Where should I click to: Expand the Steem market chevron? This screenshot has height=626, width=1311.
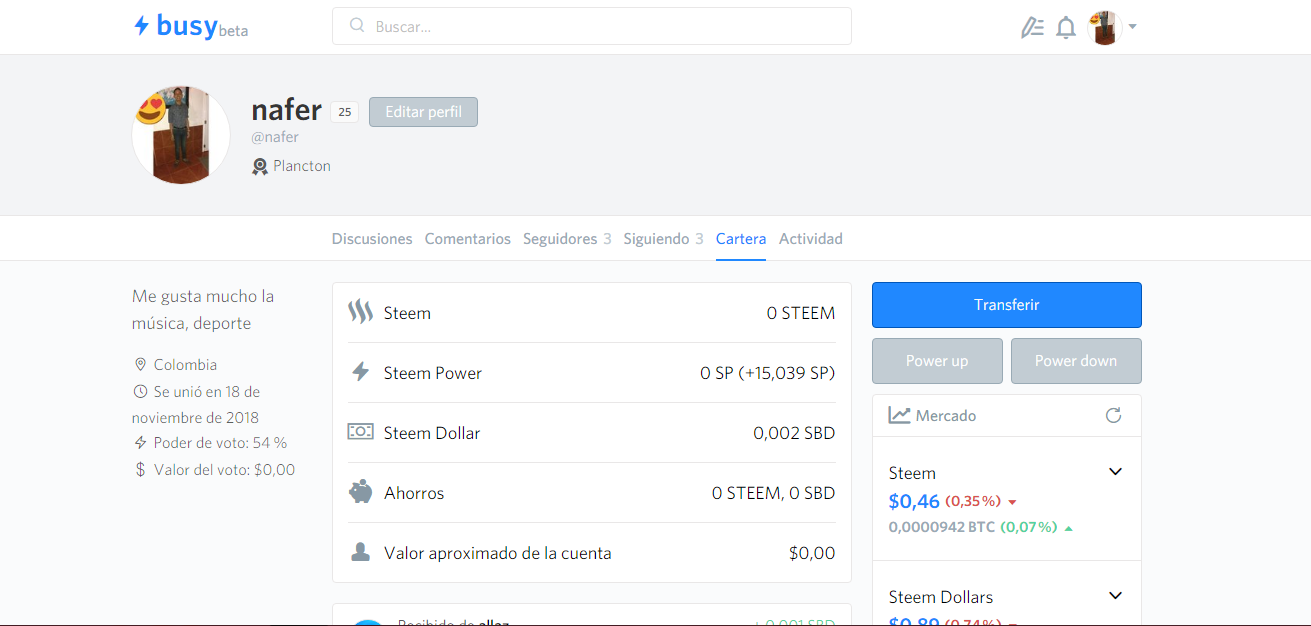point(1116,472)
